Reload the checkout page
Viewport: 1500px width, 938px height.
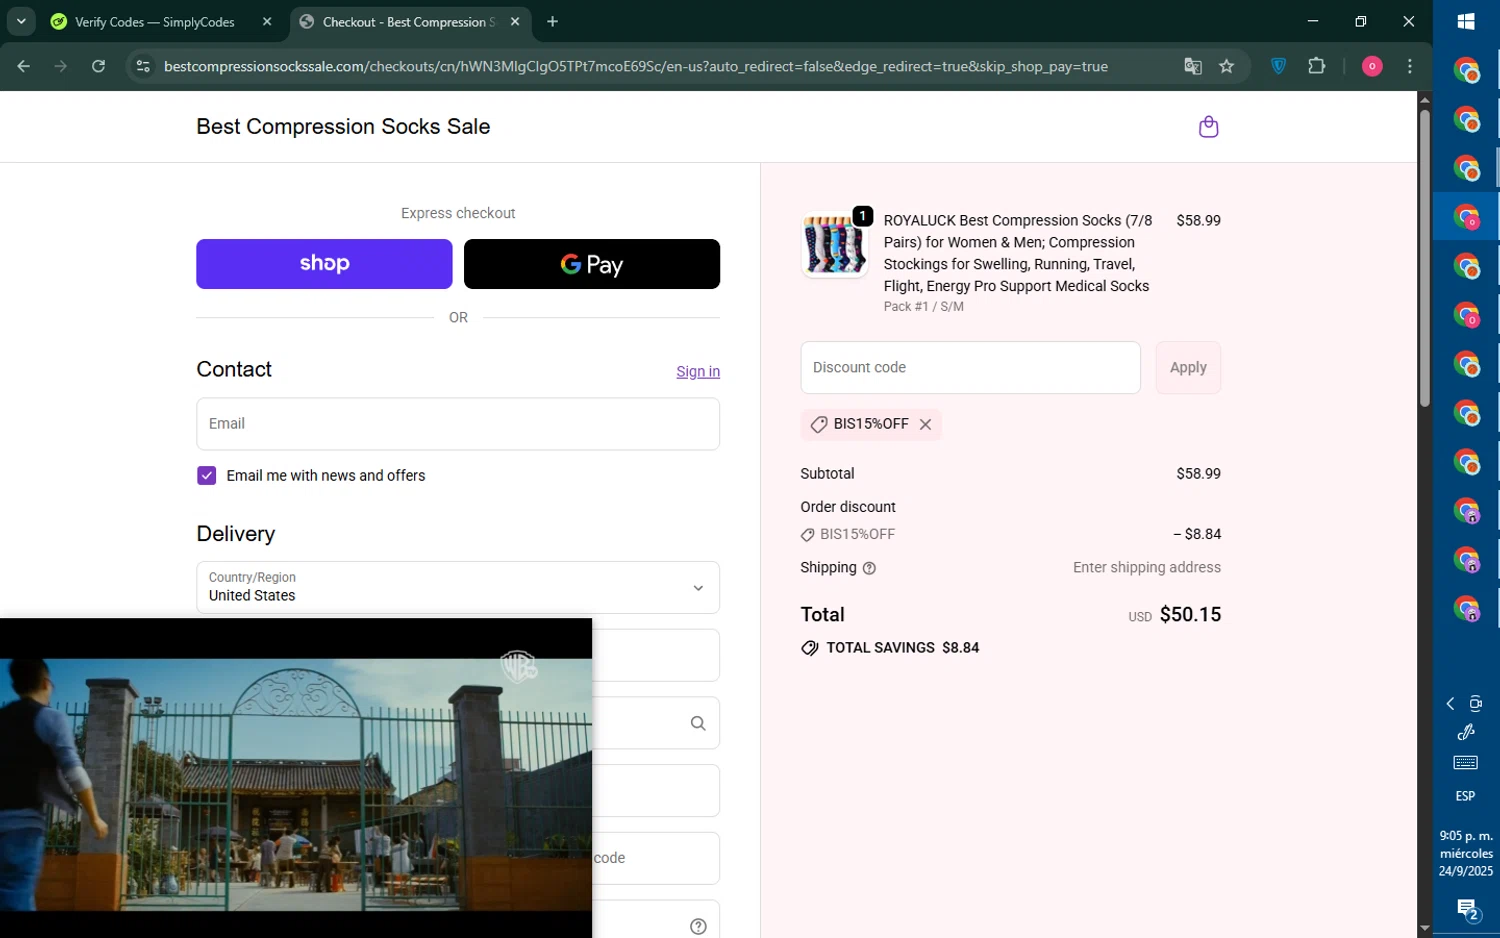click(x=98, y=66)
